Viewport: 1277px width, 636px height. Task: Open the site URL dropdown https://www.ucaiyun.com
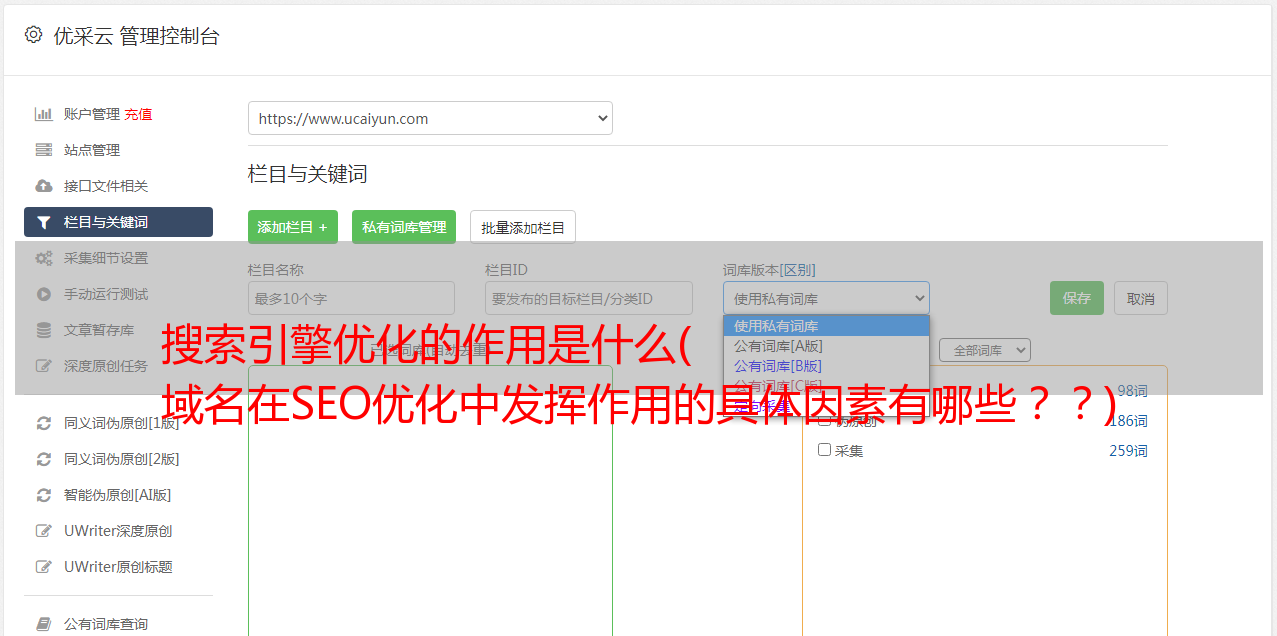click(x=430, y=118)
